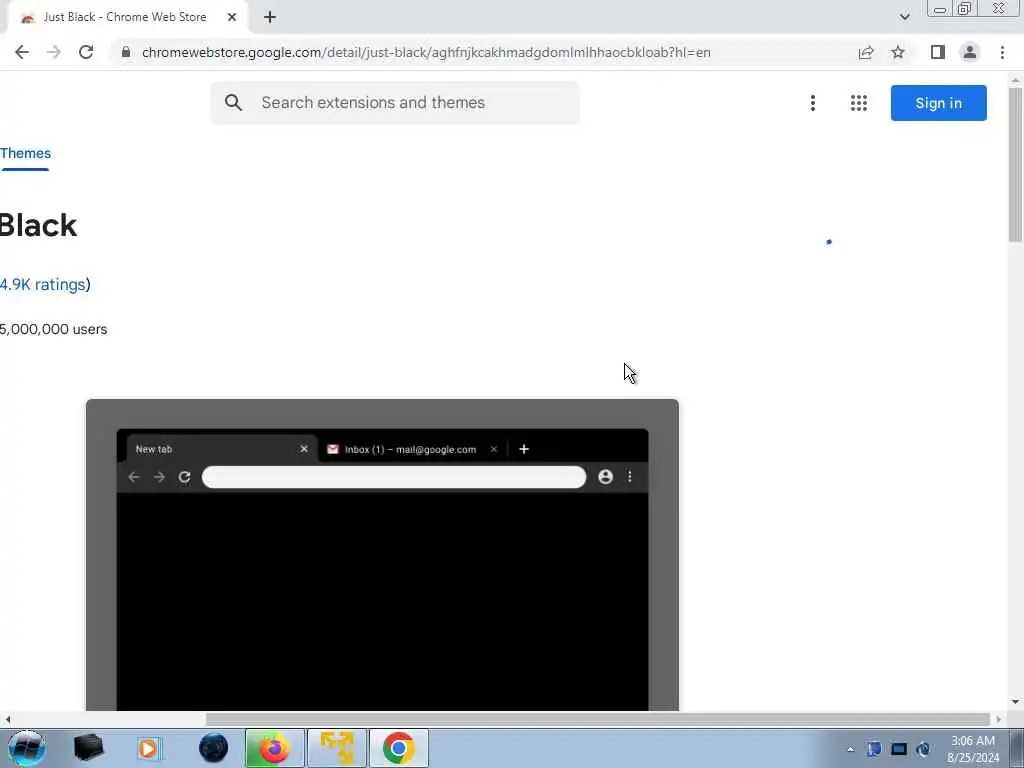Click the tray volume speaker icon
This screenshot has width=1024, height=768.
pos(923,749)
